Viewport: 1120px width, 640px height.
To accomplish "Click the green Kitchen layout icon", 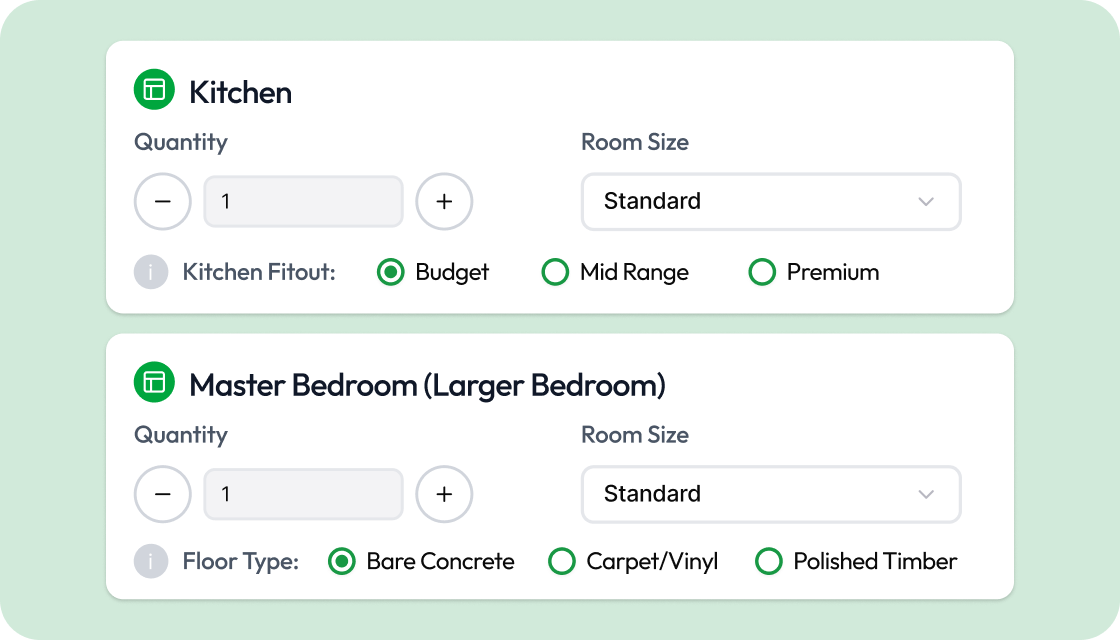I will (154, 90).
